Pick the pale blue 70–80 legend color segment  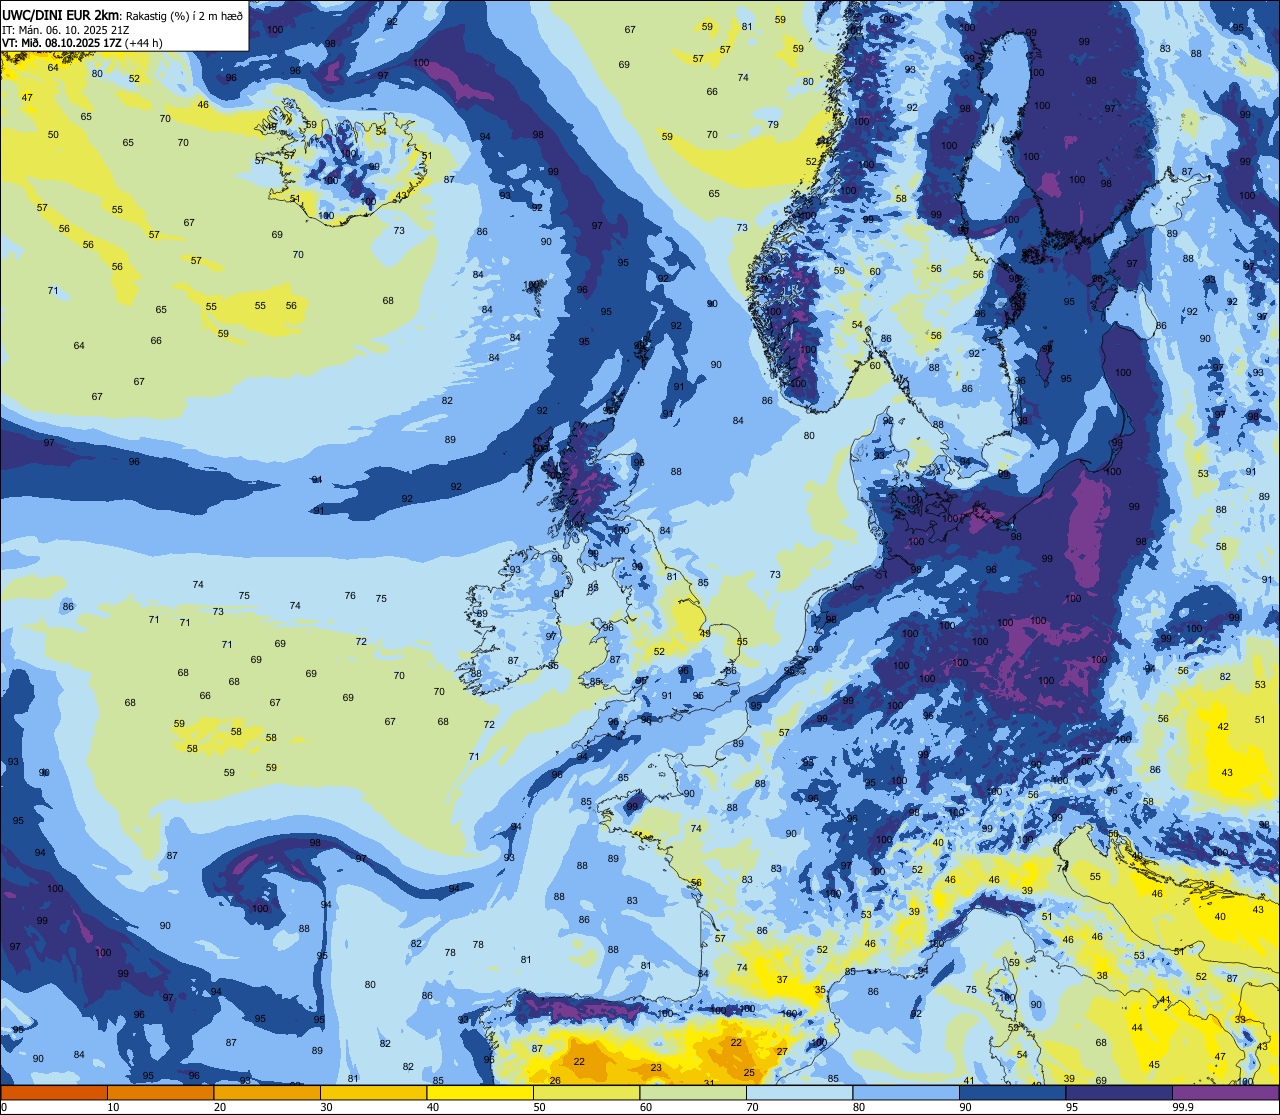(799, 1092)
